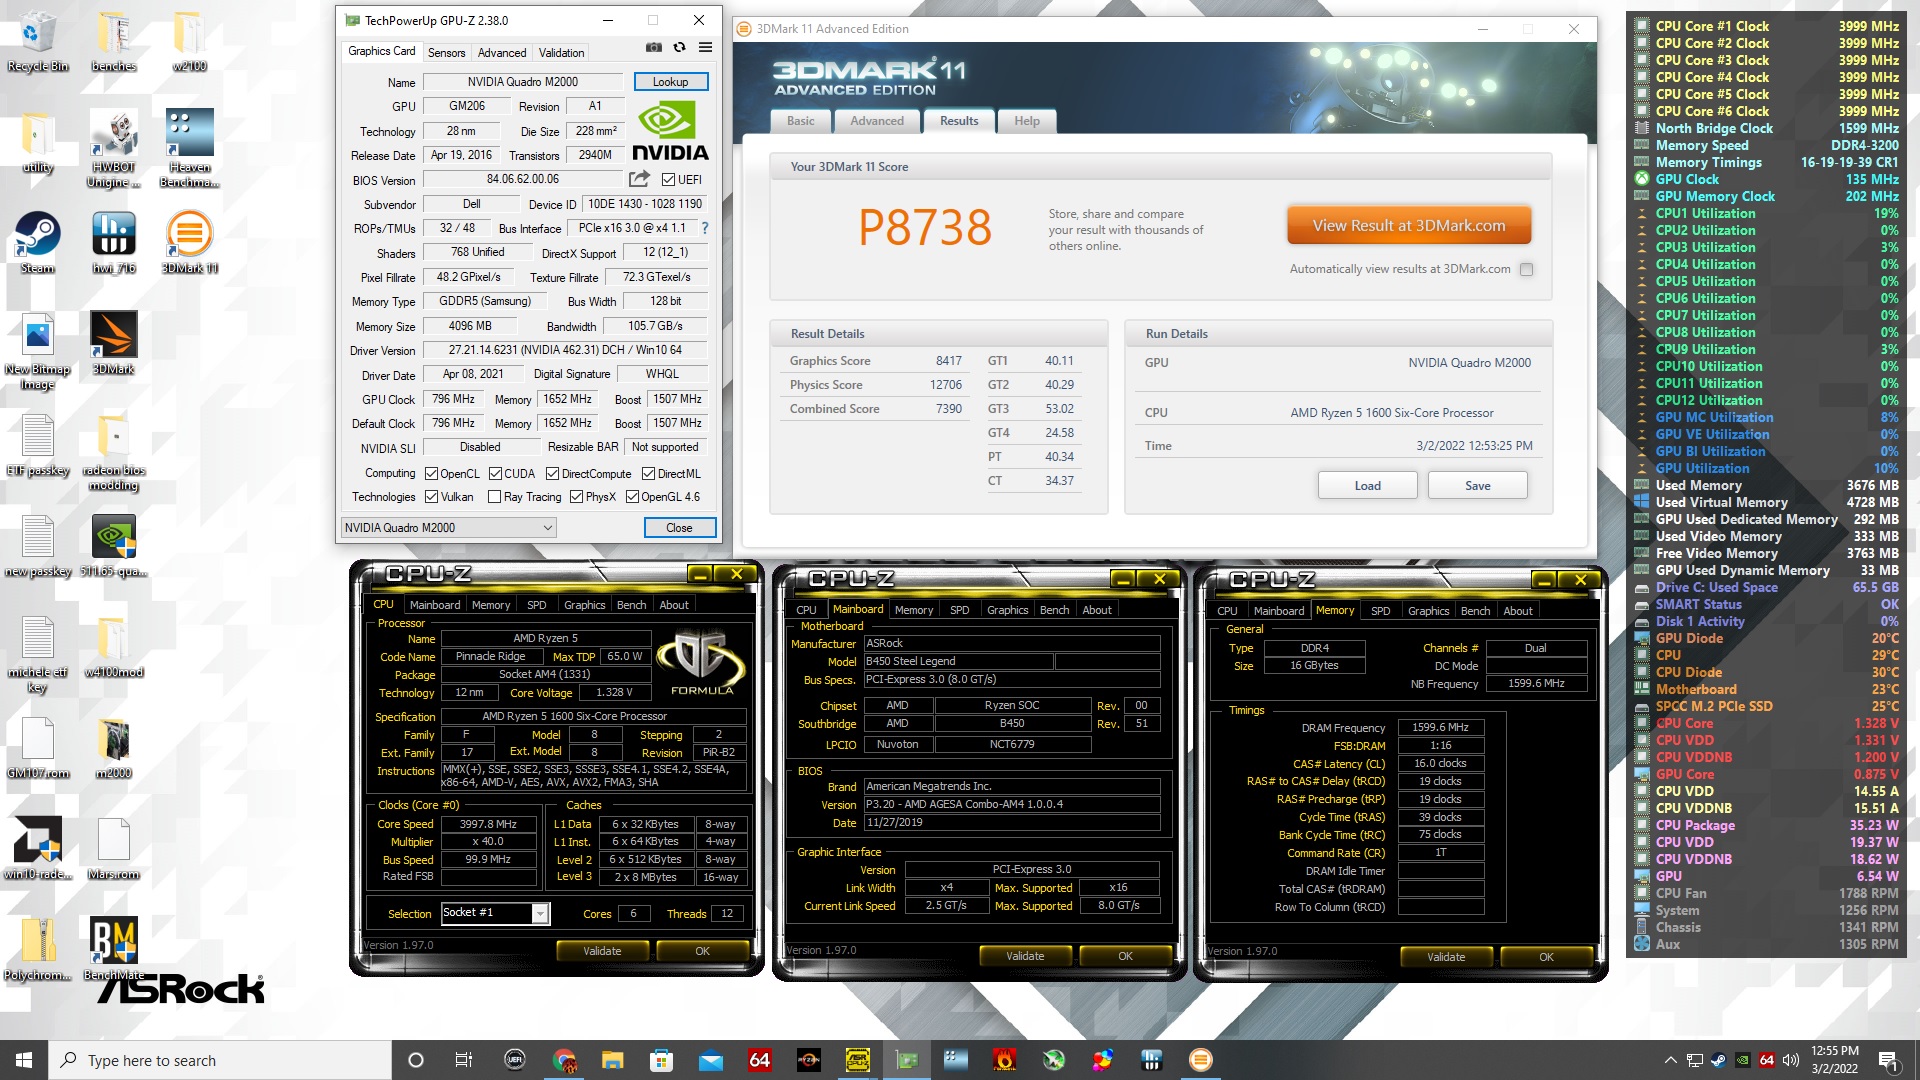Image resolution: width=1920 pixels, height=1080 pixels.
Task: Click View Result at 3DMark.com button
Action: click(1409, 226)
